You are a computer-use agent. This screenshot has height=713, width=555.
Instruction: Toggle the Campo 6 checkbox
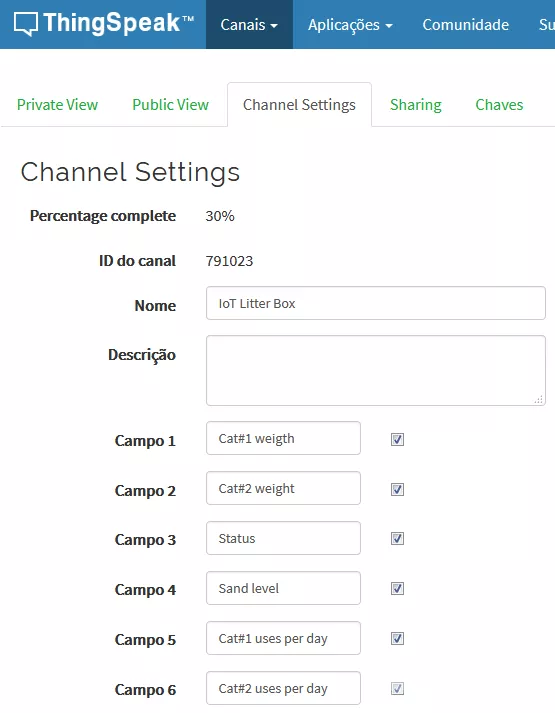tap(397, 688)
